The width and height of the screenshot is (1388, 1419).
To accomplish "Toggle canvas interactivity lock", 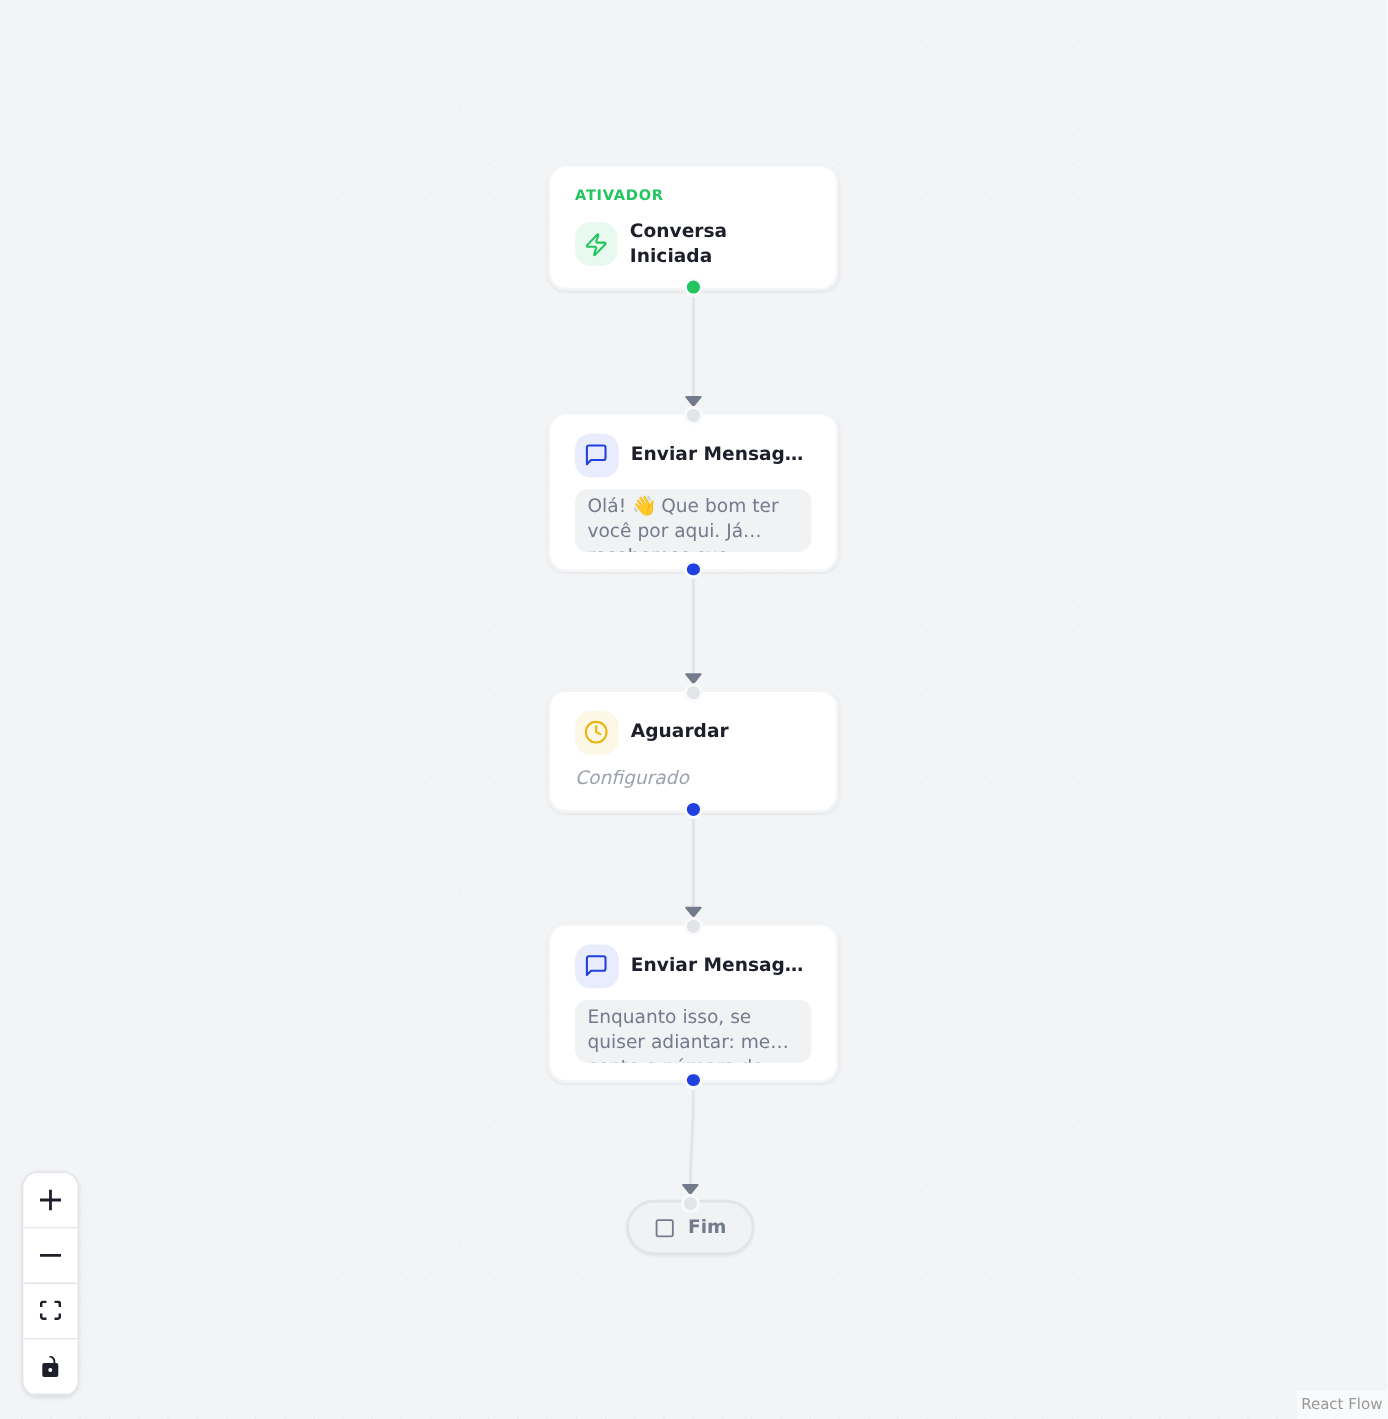I will pos(50,1367).
